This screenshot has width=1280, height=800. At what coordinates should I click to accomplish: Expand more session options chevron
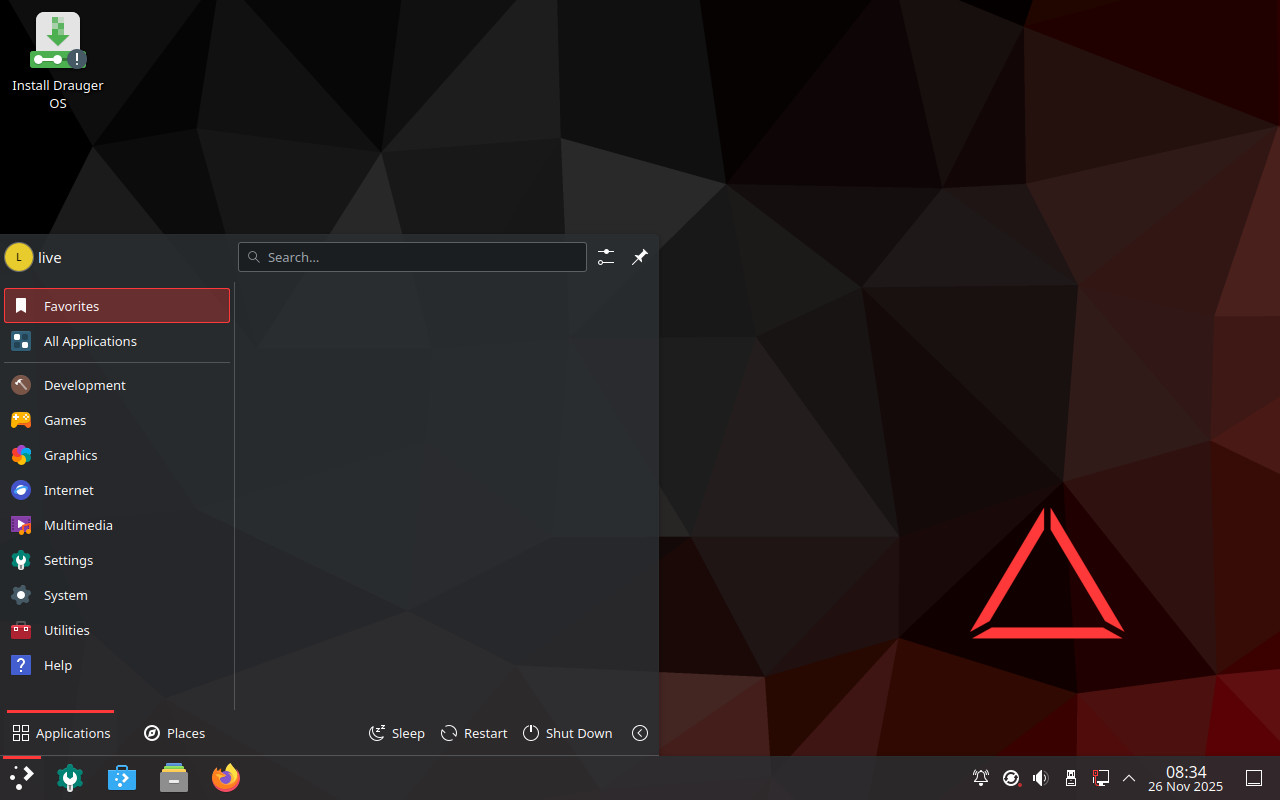coord(640,733)
